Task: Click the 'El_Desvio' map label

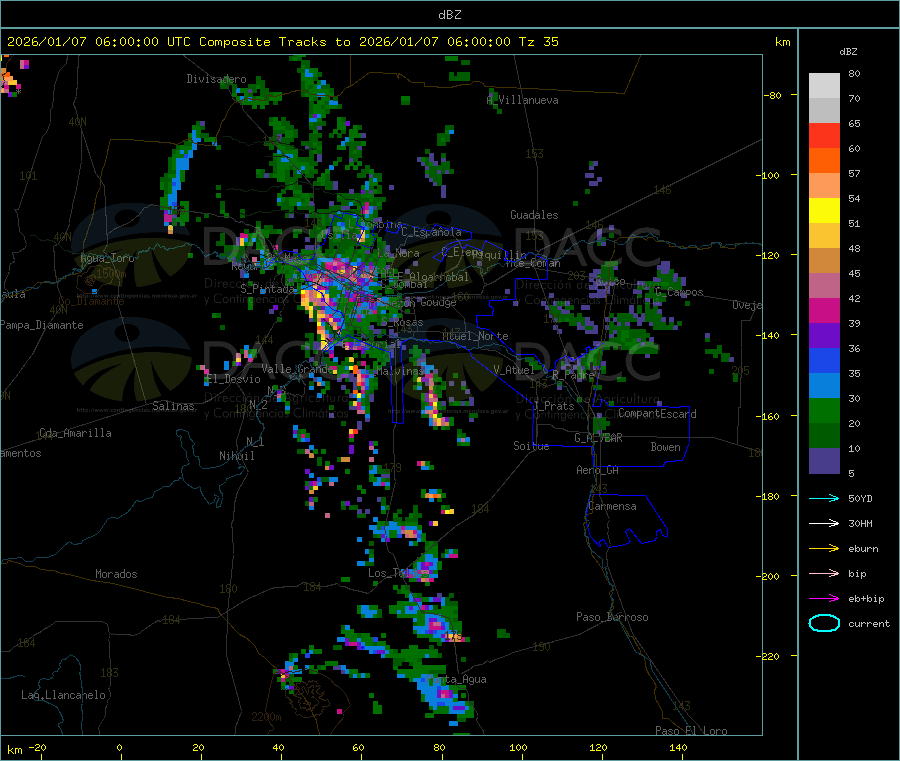Action: [x=233, y=379]
